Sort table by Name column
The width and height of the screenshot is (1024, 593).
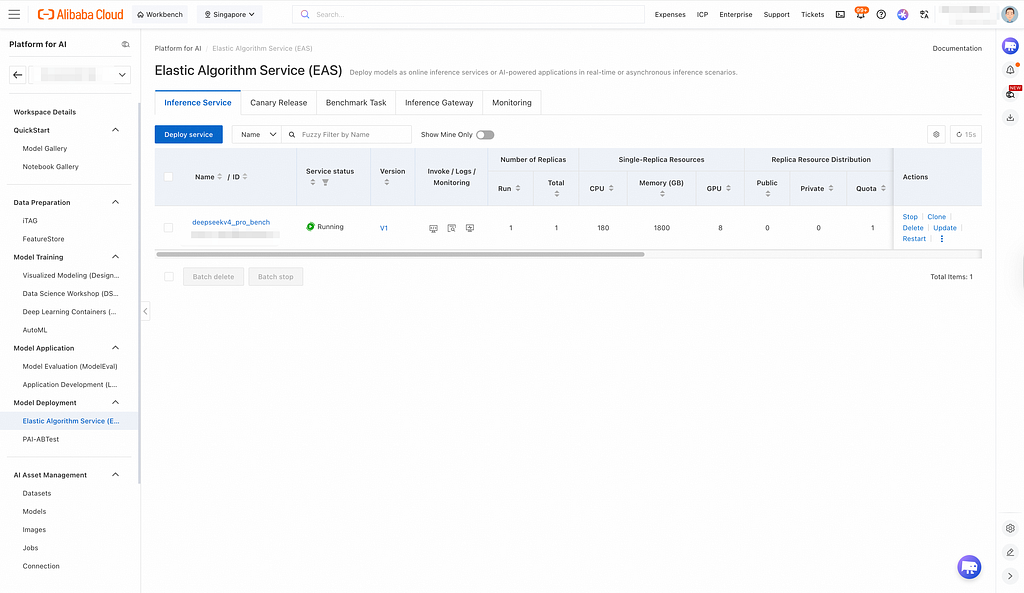pyautogui.click(x=219, y=177)
